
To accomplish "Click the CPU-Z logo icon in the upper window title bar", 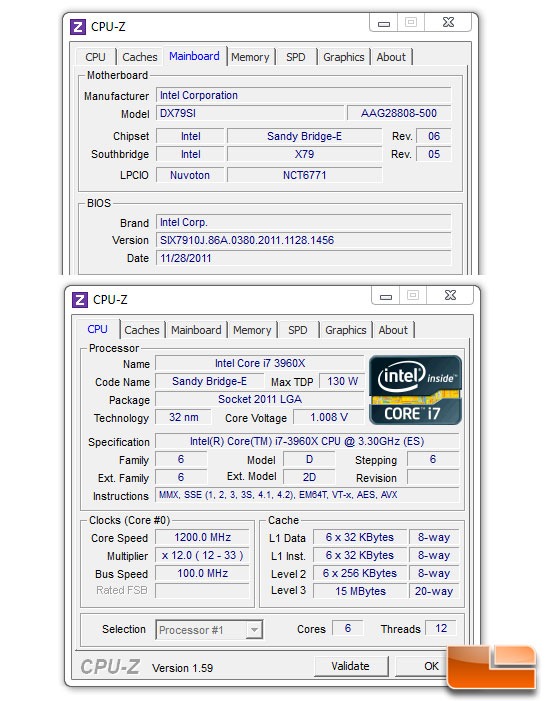I will 78,27.
